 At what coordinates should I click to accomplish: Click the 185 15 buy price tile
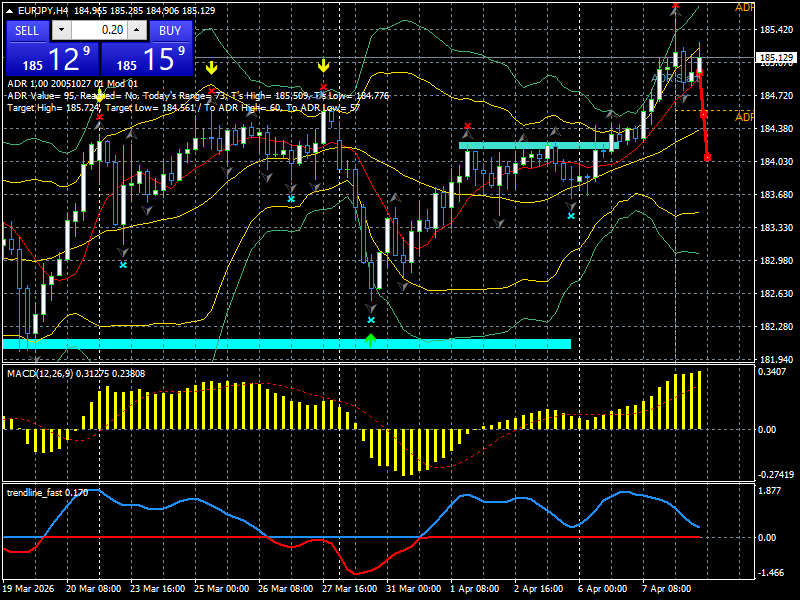pyautogui.click(x=147, y=59)
